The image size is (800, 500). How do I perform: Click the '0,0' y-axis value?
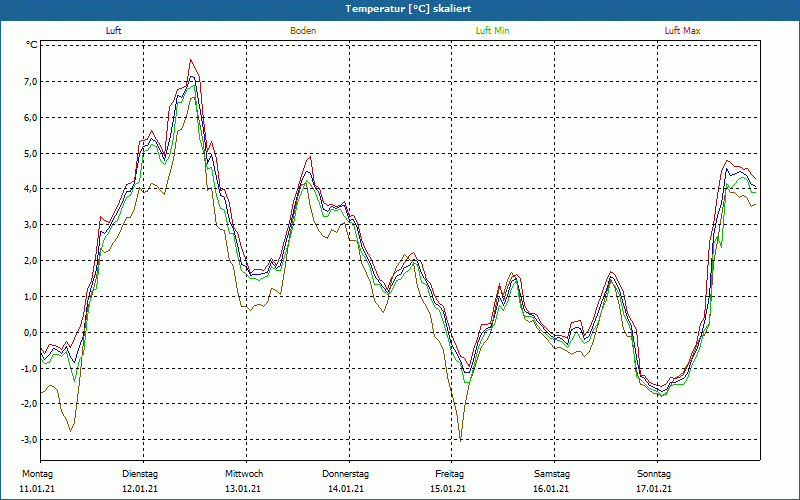(30, 332)
